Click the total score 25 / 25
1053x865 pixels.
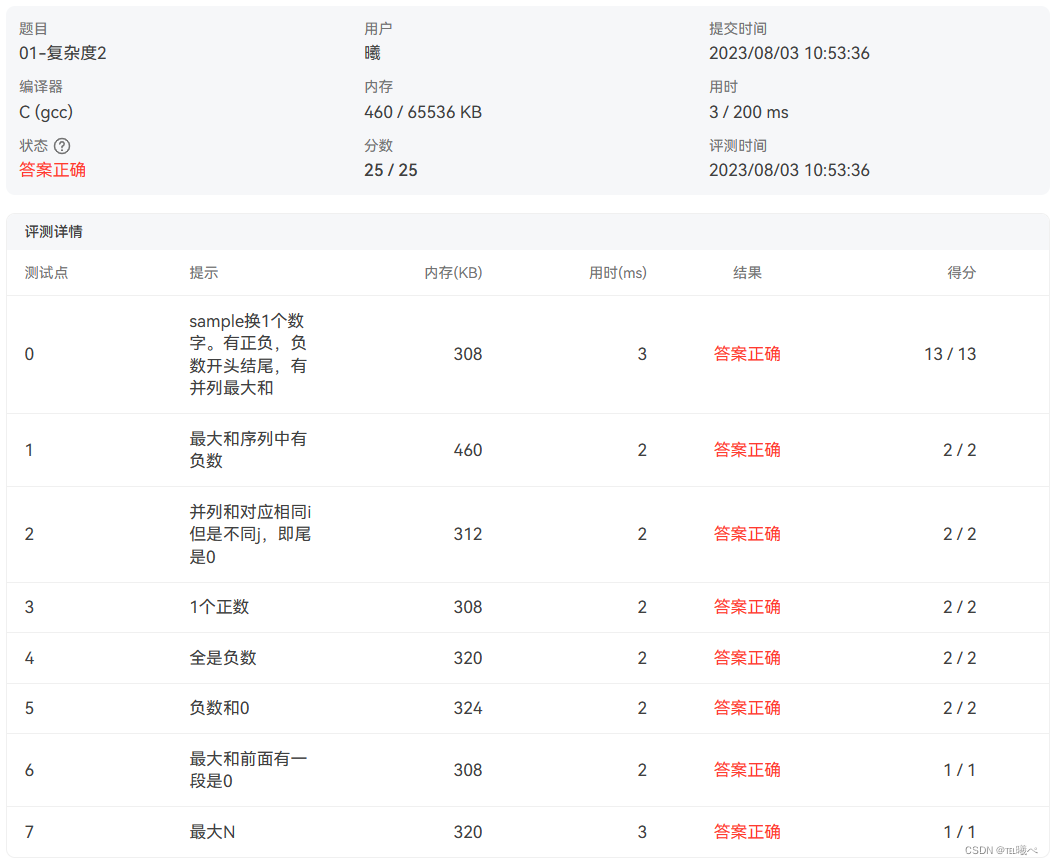pos(392,170)
